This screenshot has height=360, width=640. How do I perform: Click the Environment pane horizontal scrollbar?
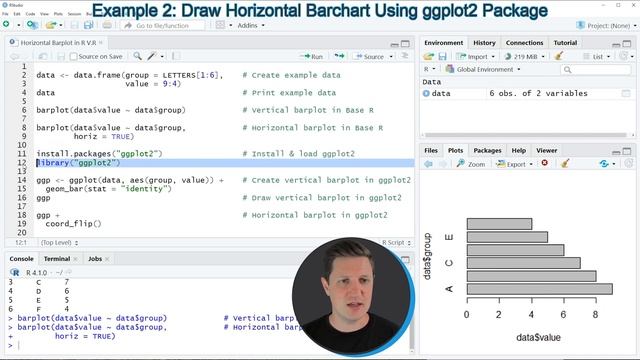525,135
